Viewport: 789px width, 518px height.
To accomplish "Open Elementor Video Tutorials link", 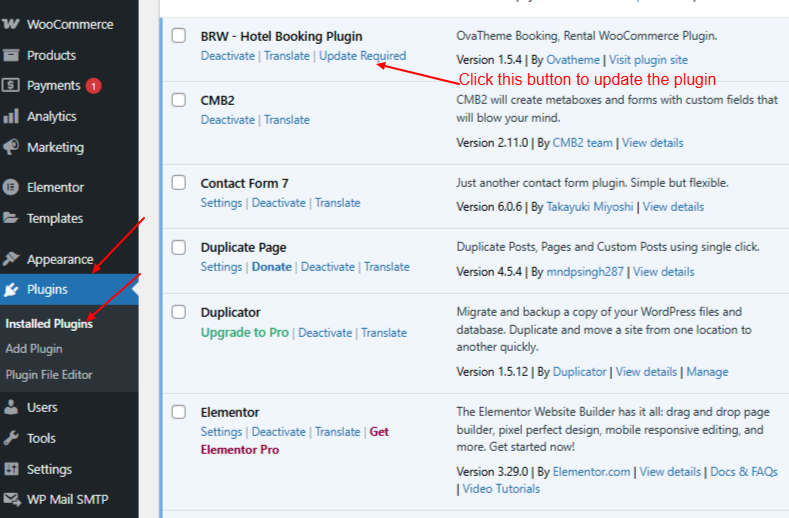I will pos(502,489).
